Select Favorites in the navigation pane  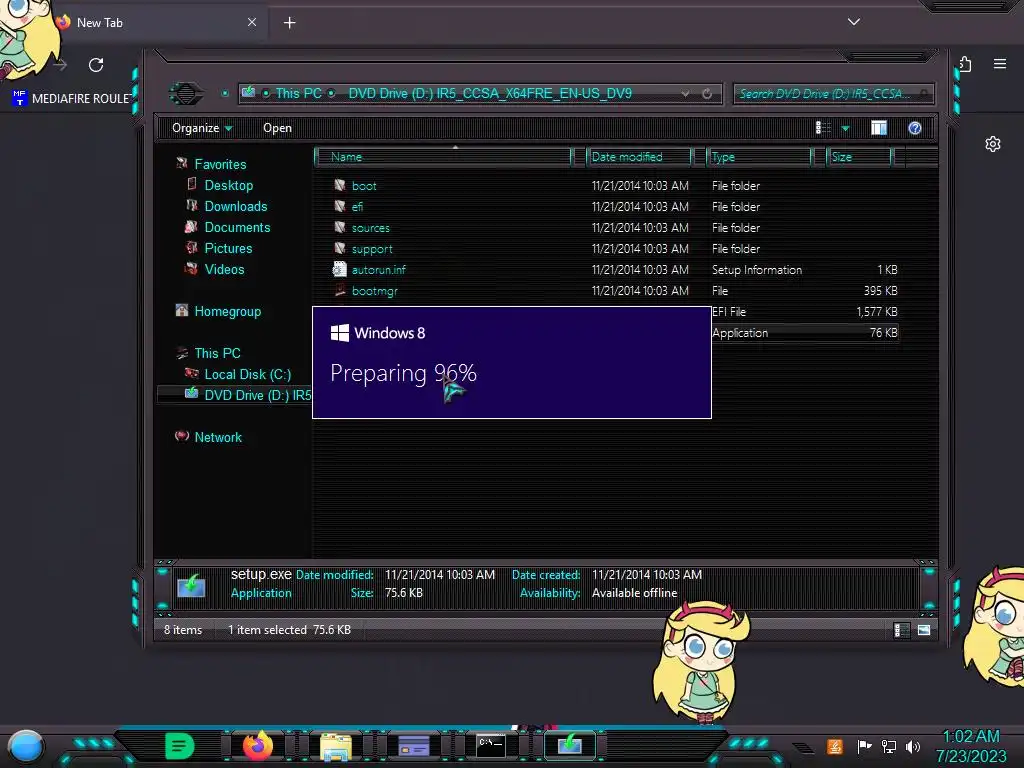(x=220, y=165)
